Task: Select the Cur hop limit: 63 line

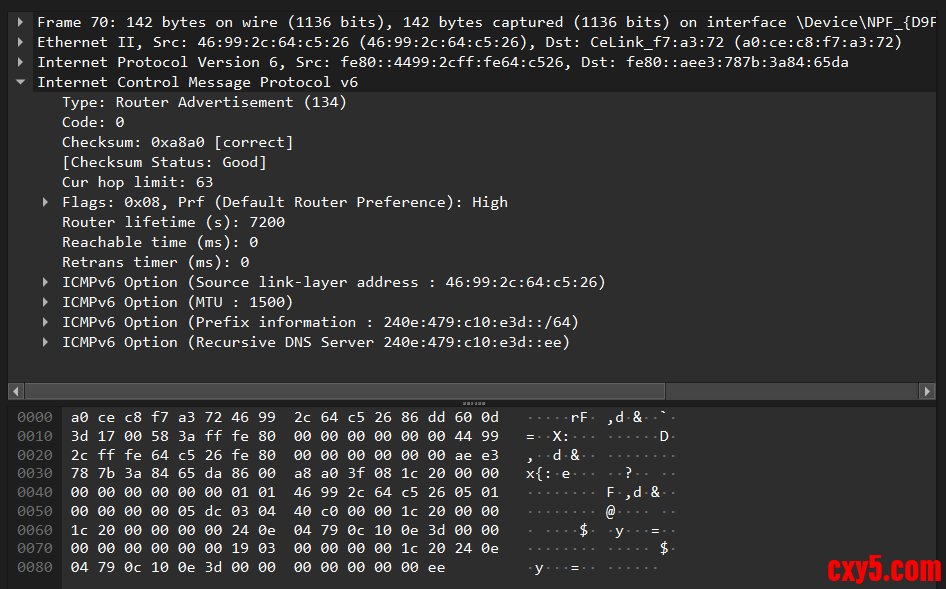Action: 137,182
